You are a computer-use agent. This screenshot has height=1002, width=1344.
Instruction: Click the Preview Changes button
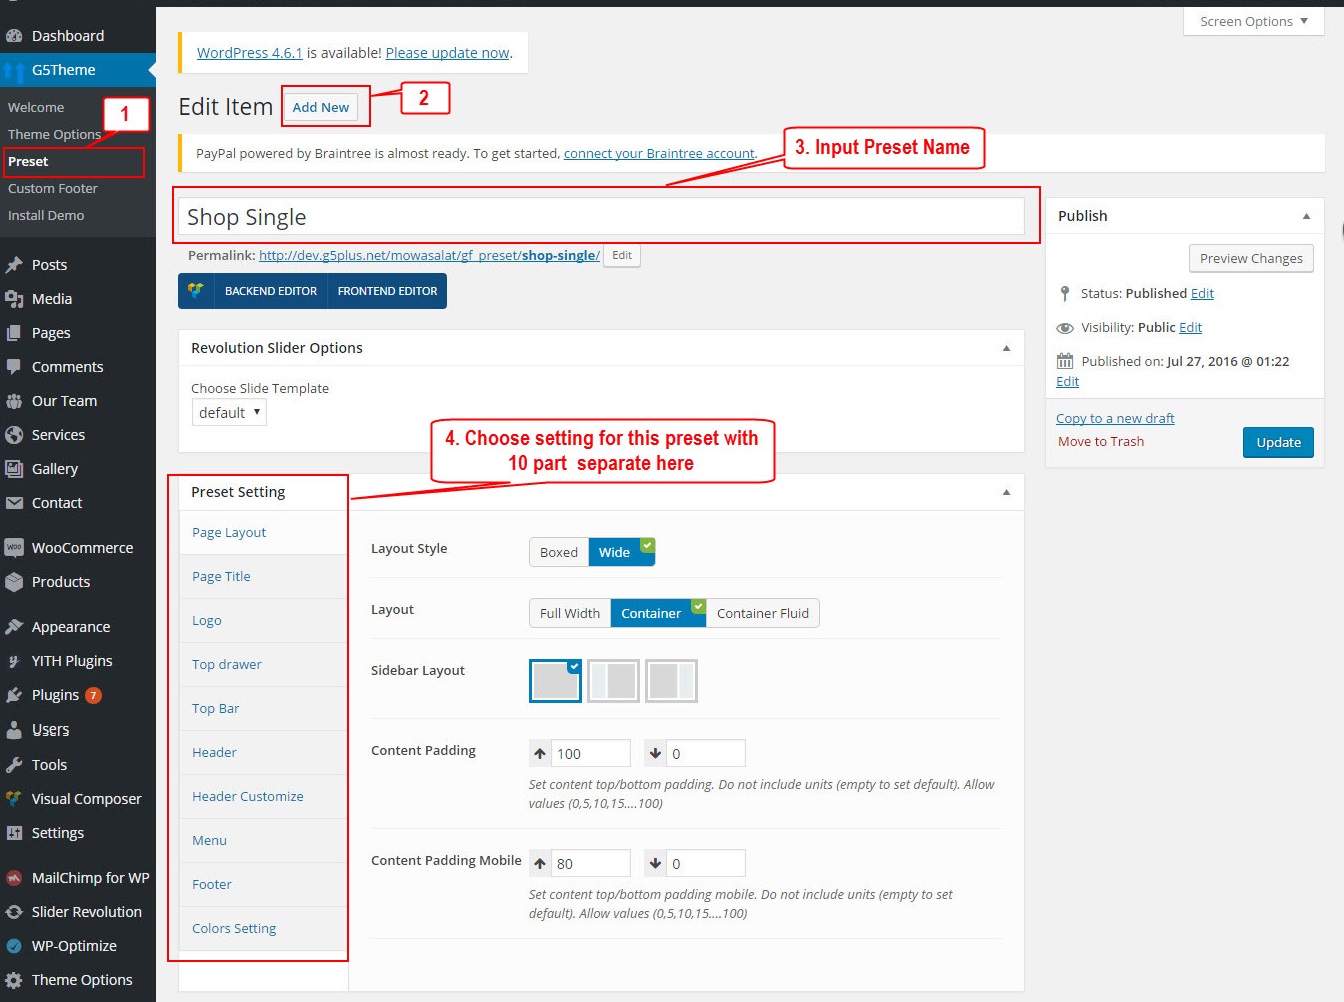(x=1251, y=258)
